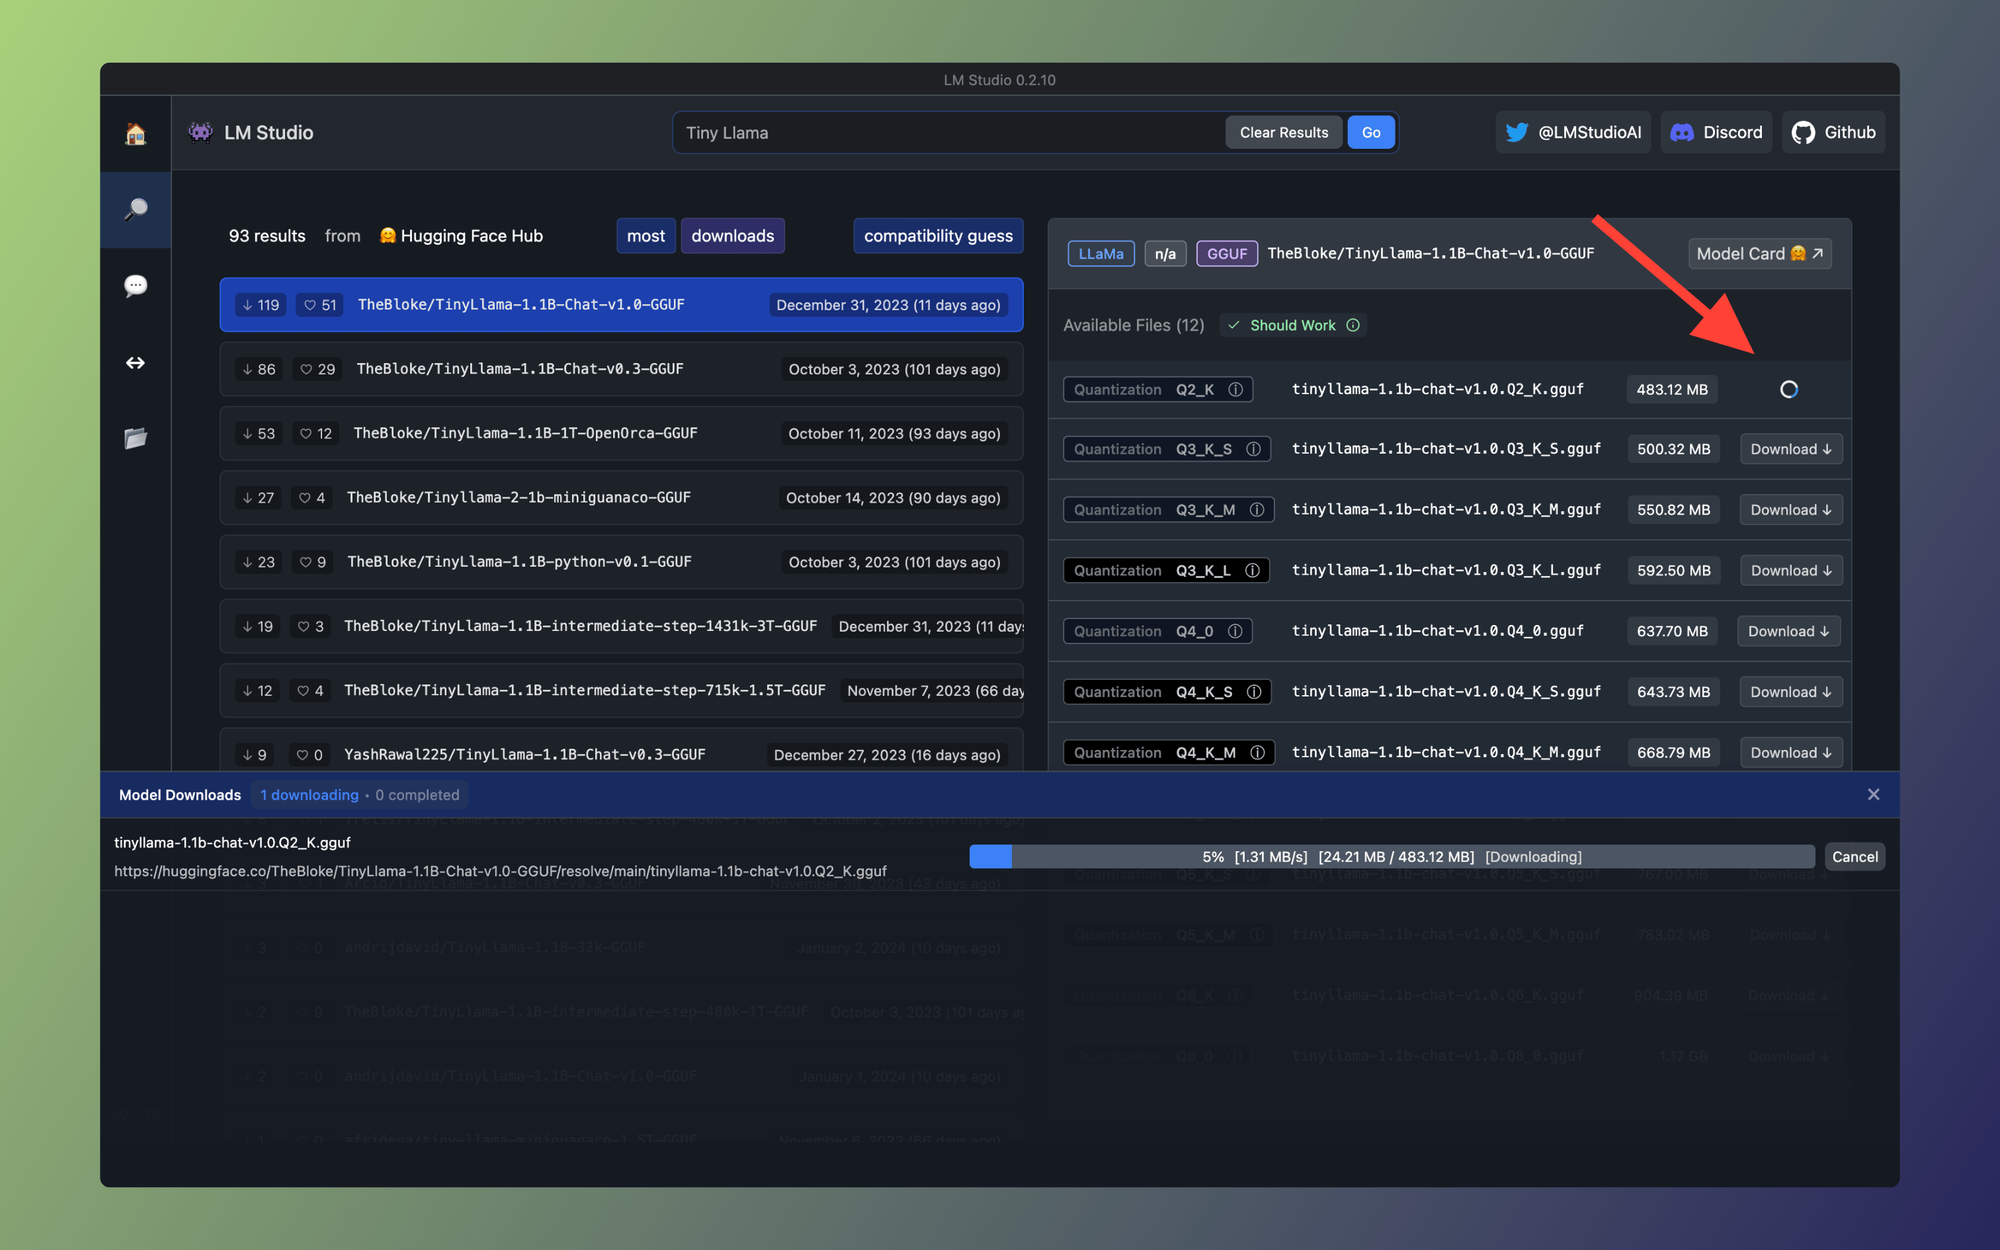Toggle the 'compatibility guess' filter button
Screen dimensions: 2000x1250
click(x=937, y=235)
